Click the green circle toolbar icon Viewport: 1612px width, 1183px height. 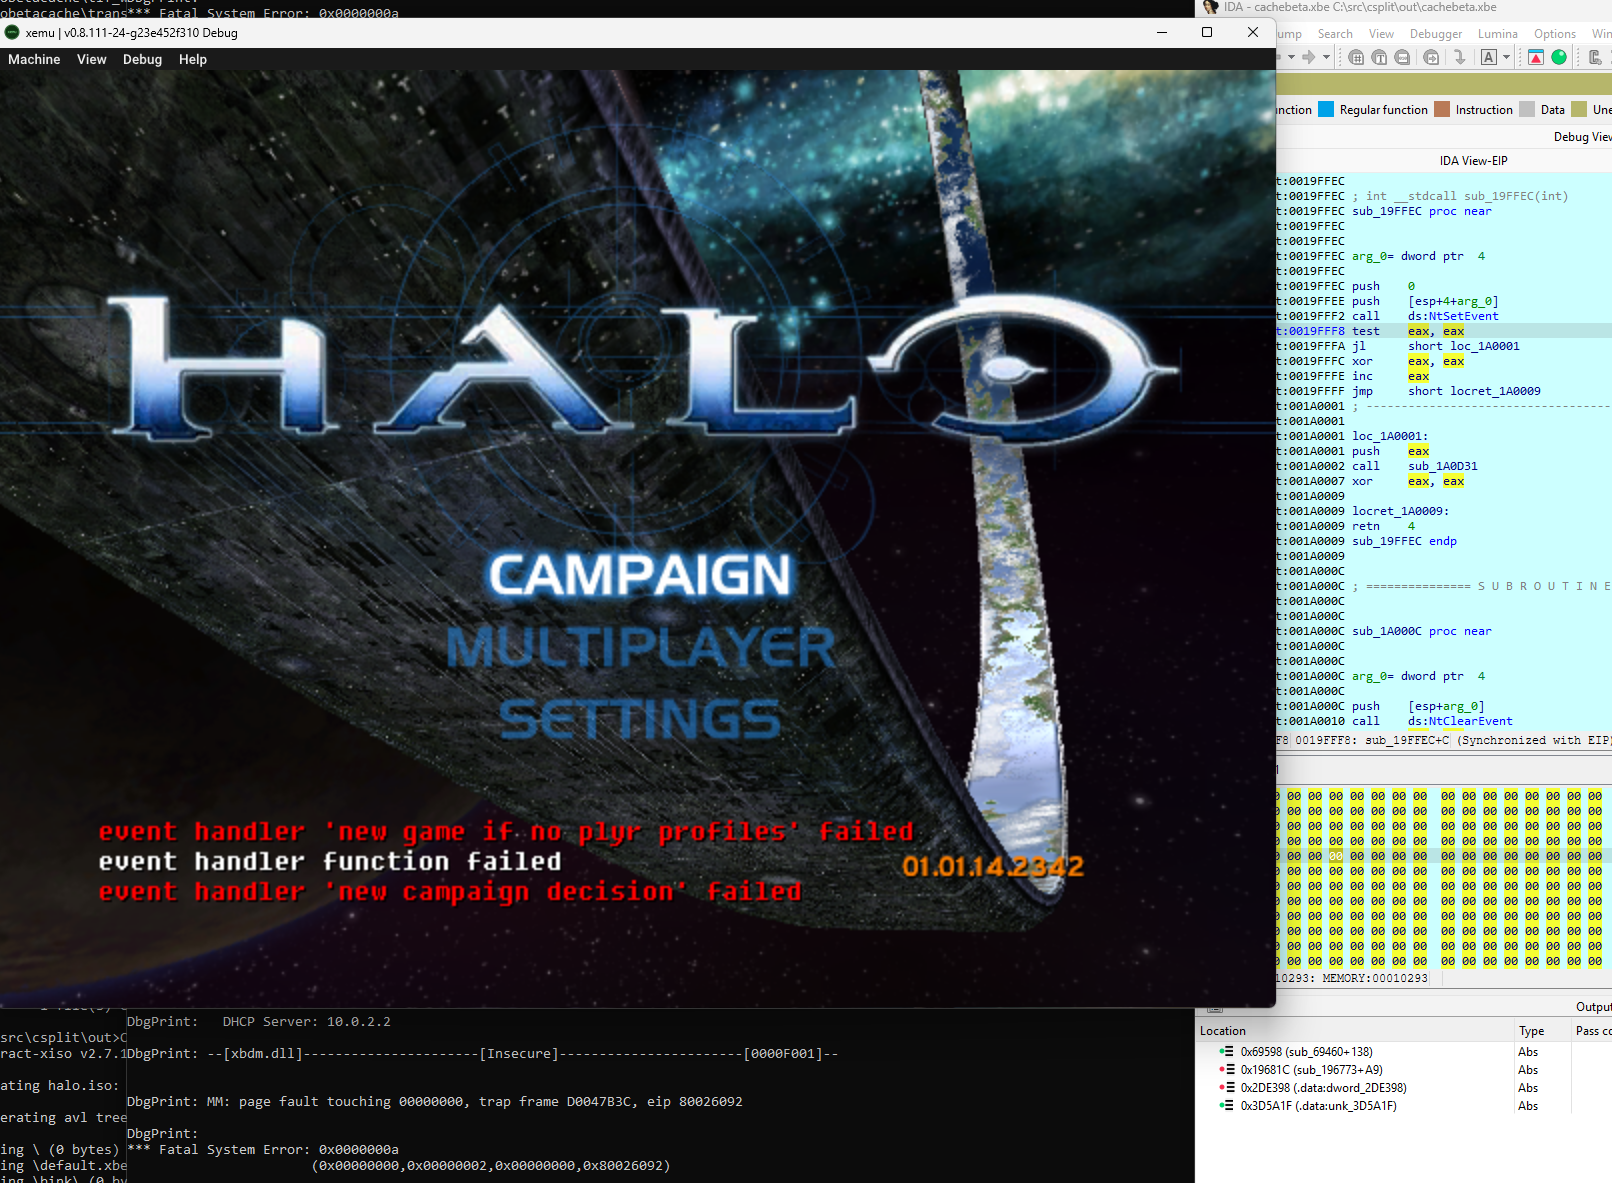click(x=1558, y=58)
